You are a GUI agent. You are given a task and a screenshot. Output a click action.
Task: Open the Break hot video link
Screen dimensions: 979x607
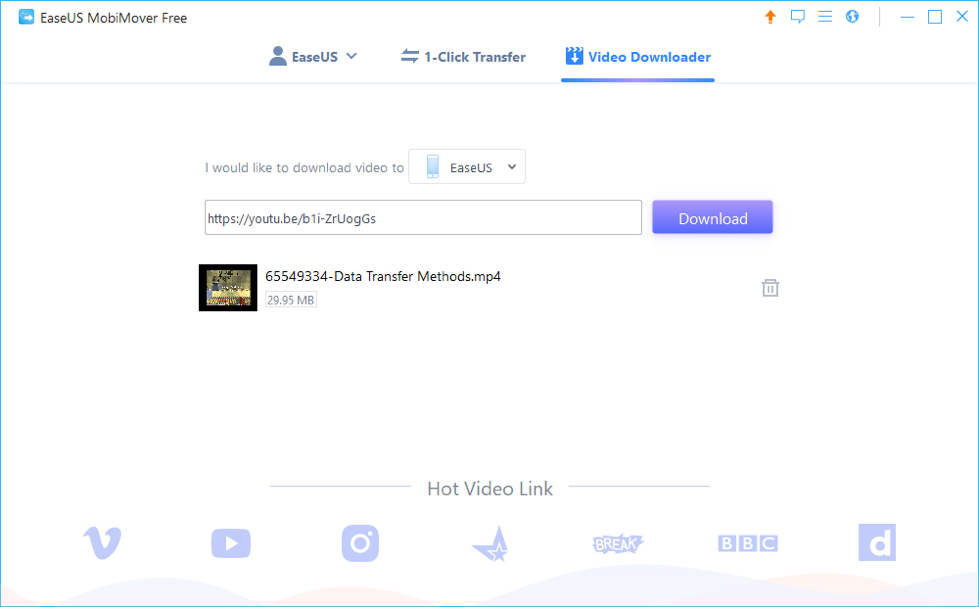[x=617, y=544]
